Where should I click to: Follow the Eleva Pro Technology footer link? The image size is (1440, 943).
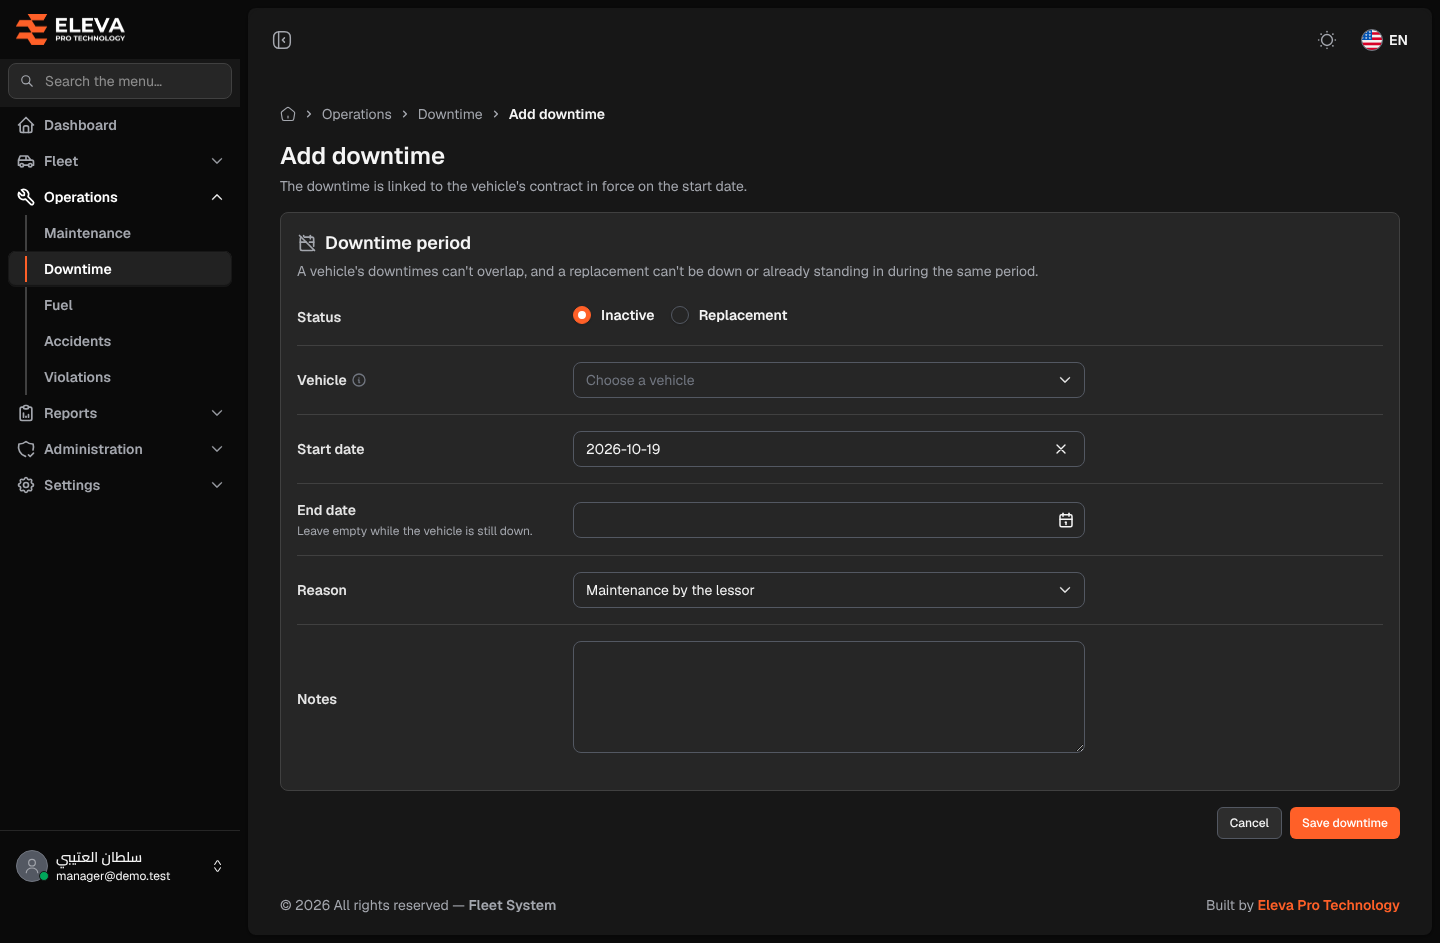1328,905
